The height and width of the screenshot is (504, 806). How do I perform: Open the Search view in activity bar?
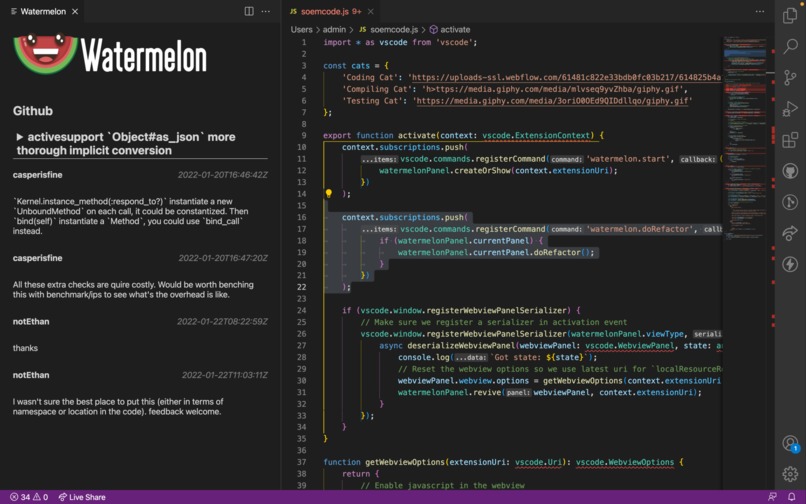tap(790, 46)
